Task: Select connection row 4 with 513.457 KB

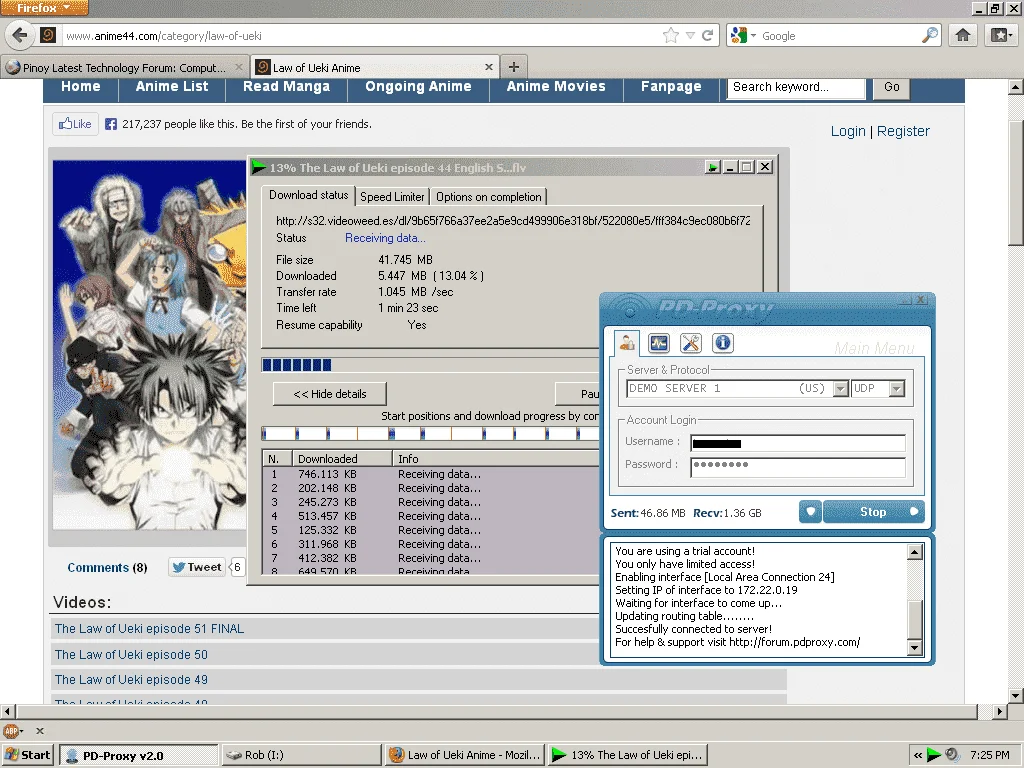Action: [431, 516]
